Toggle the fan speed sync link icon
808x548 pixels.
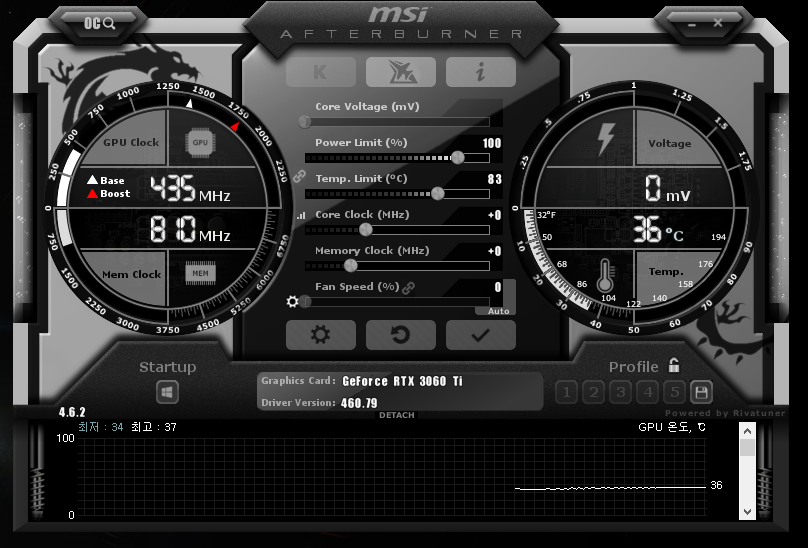[409, 288]
